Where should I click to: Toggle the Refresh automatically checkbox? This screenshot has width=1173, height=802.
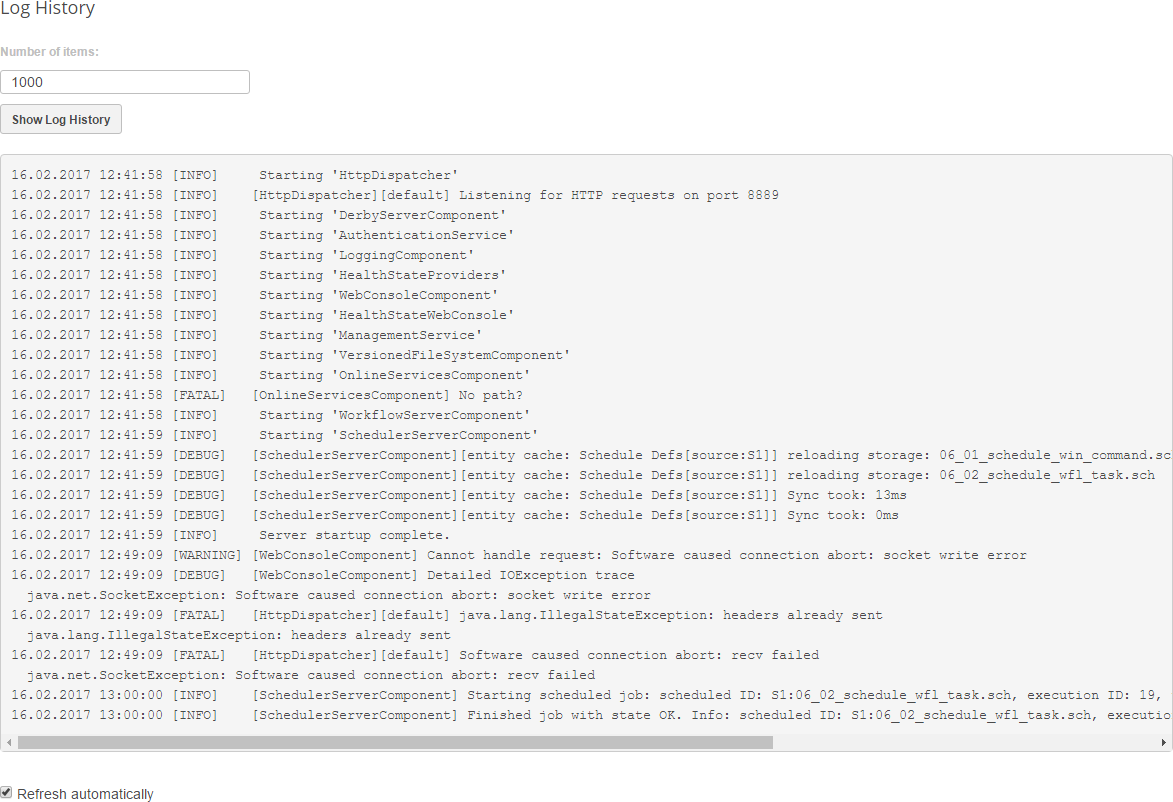coord(6,792)
